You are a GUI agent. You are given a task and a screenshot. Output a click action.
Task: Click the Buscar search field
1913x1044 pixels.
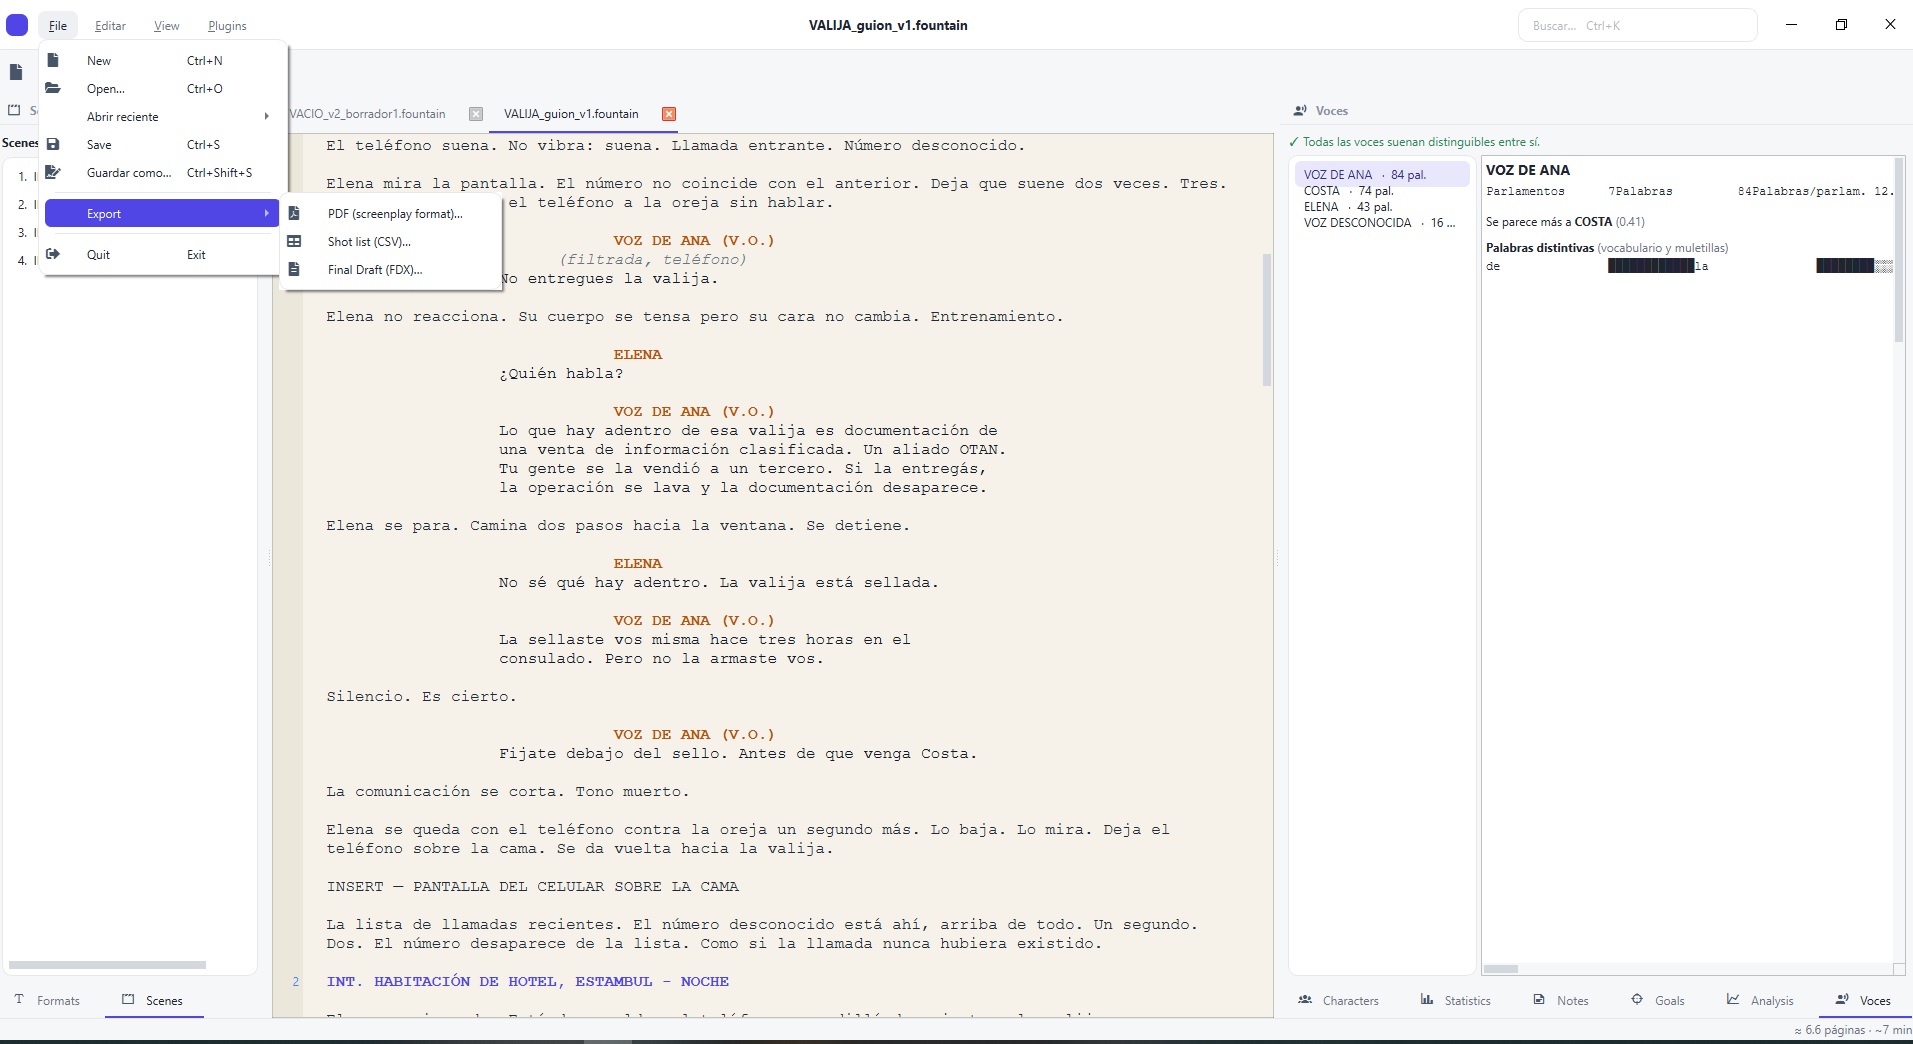tap(1637, 25)
